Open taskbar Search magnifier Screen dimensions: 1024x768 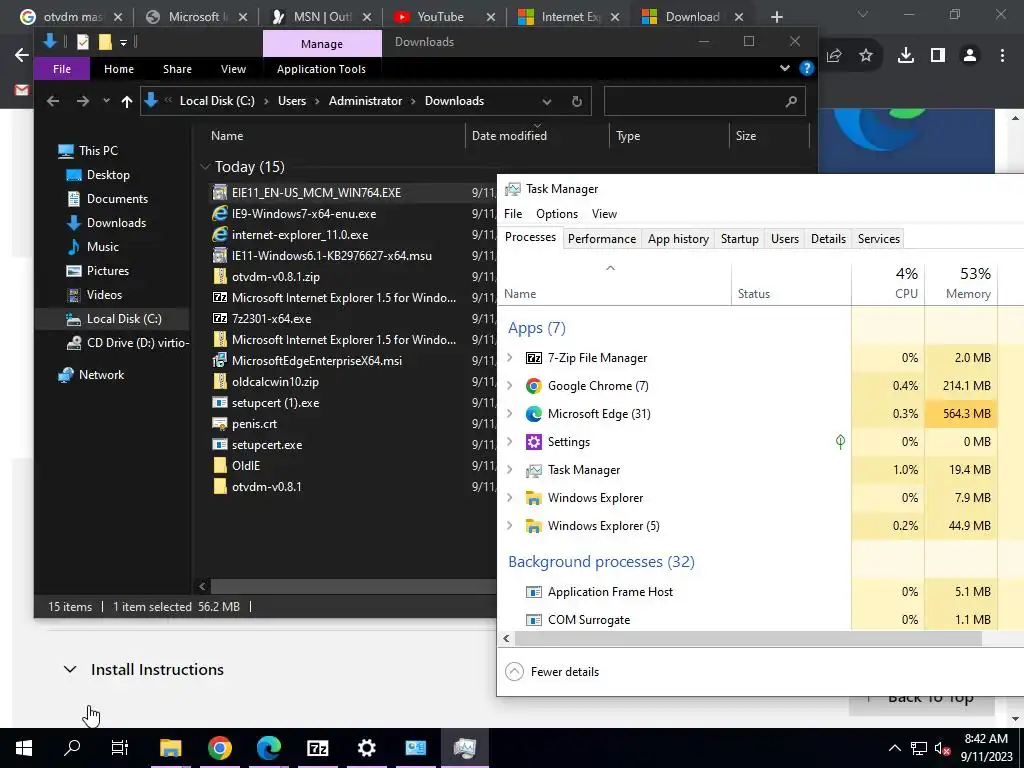tap(72, 748)
